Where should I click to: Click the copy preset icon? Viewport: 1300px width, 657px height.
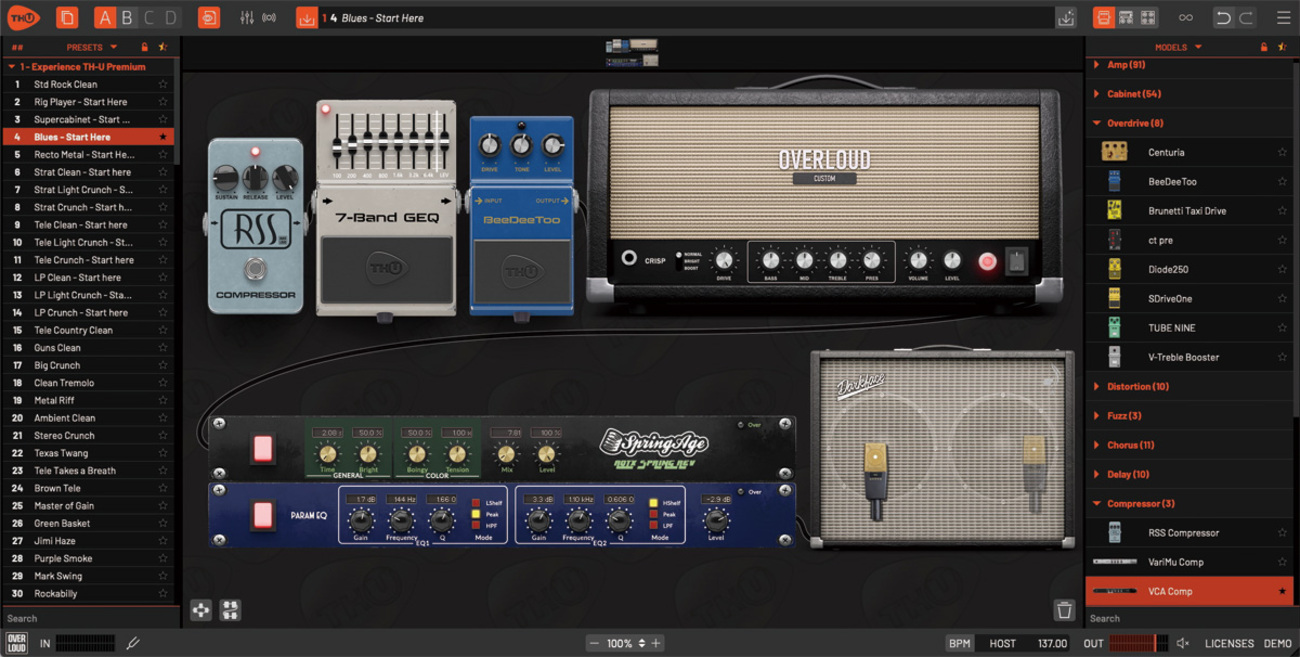(x=67, y=18)
